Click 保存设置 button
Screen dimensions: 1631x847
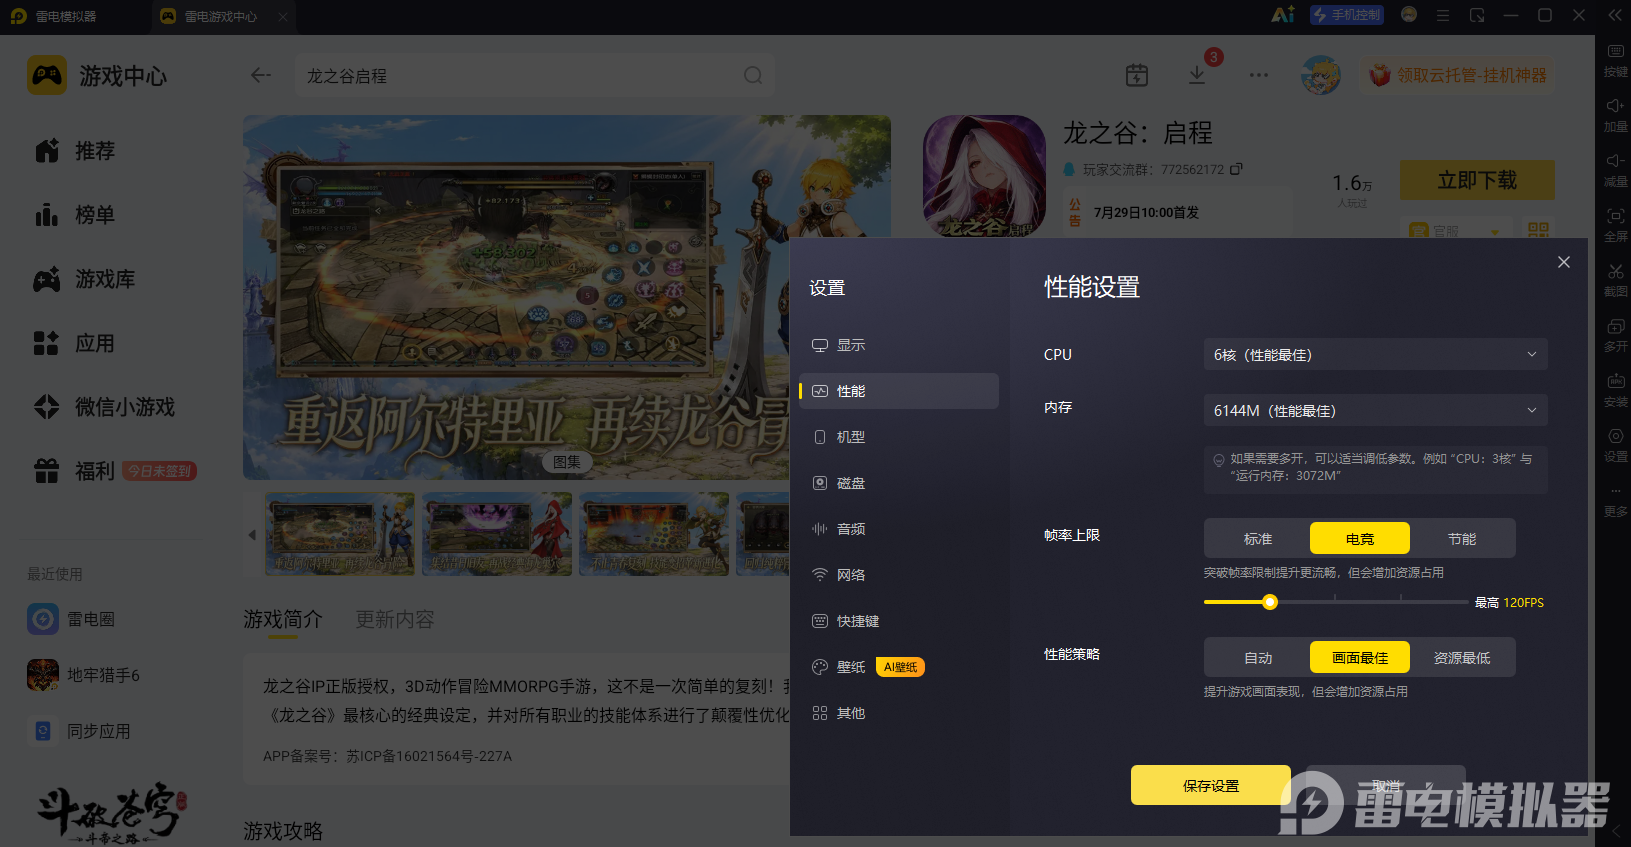coord(1211,785)
